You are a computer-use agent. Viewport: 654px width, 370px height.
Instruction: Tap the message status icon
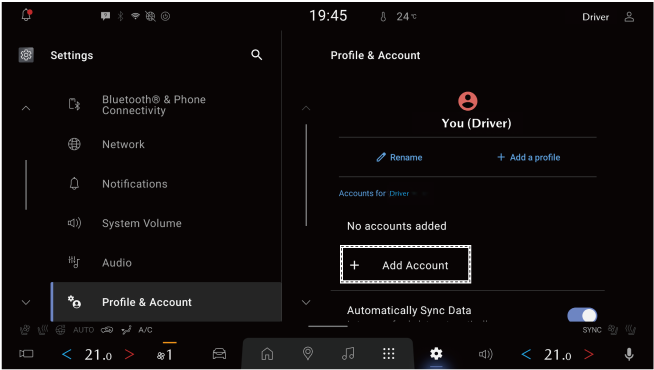coord(106,16)
